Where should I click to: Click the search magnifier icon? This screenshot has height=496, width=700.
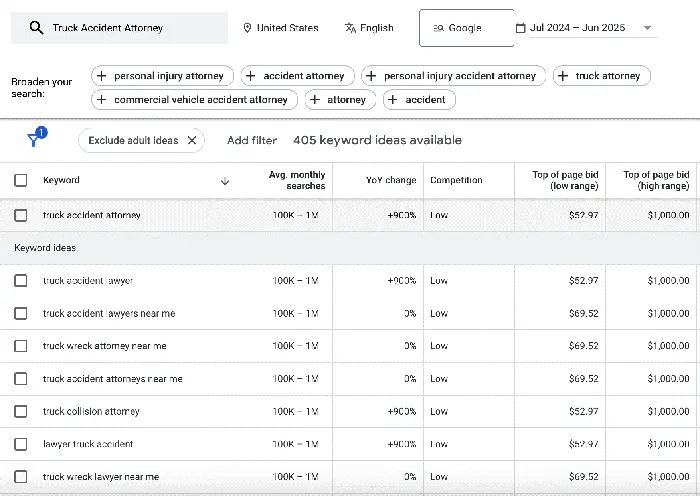36,28
